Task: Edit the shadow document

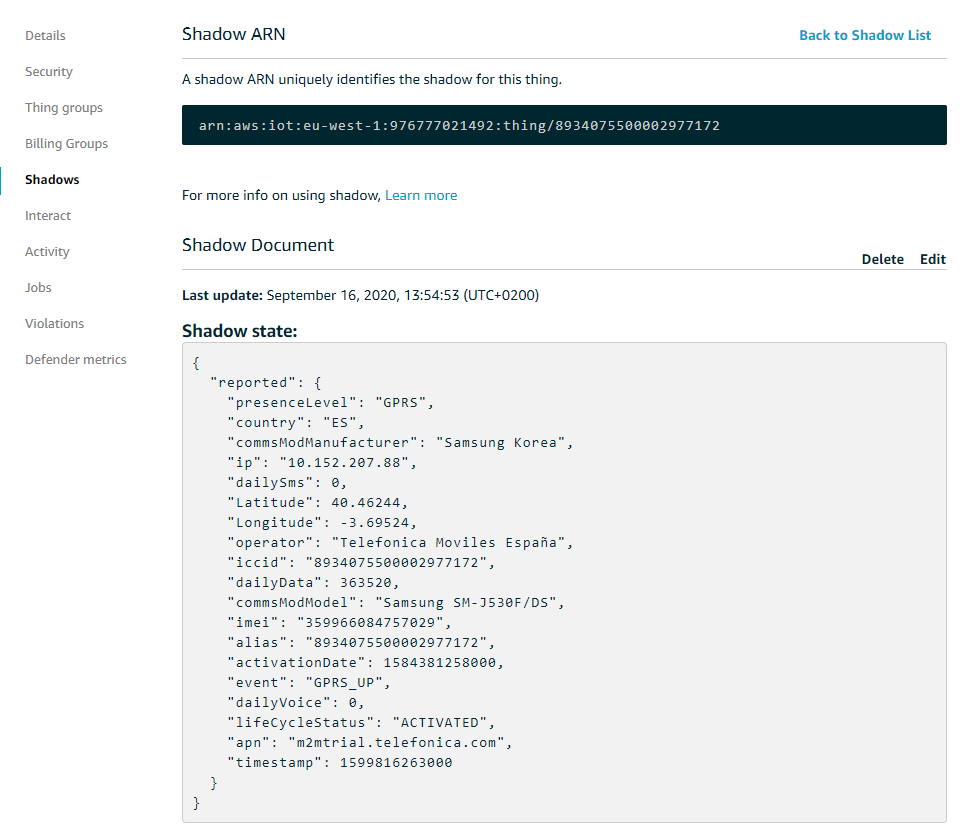Action: (932, 259)
